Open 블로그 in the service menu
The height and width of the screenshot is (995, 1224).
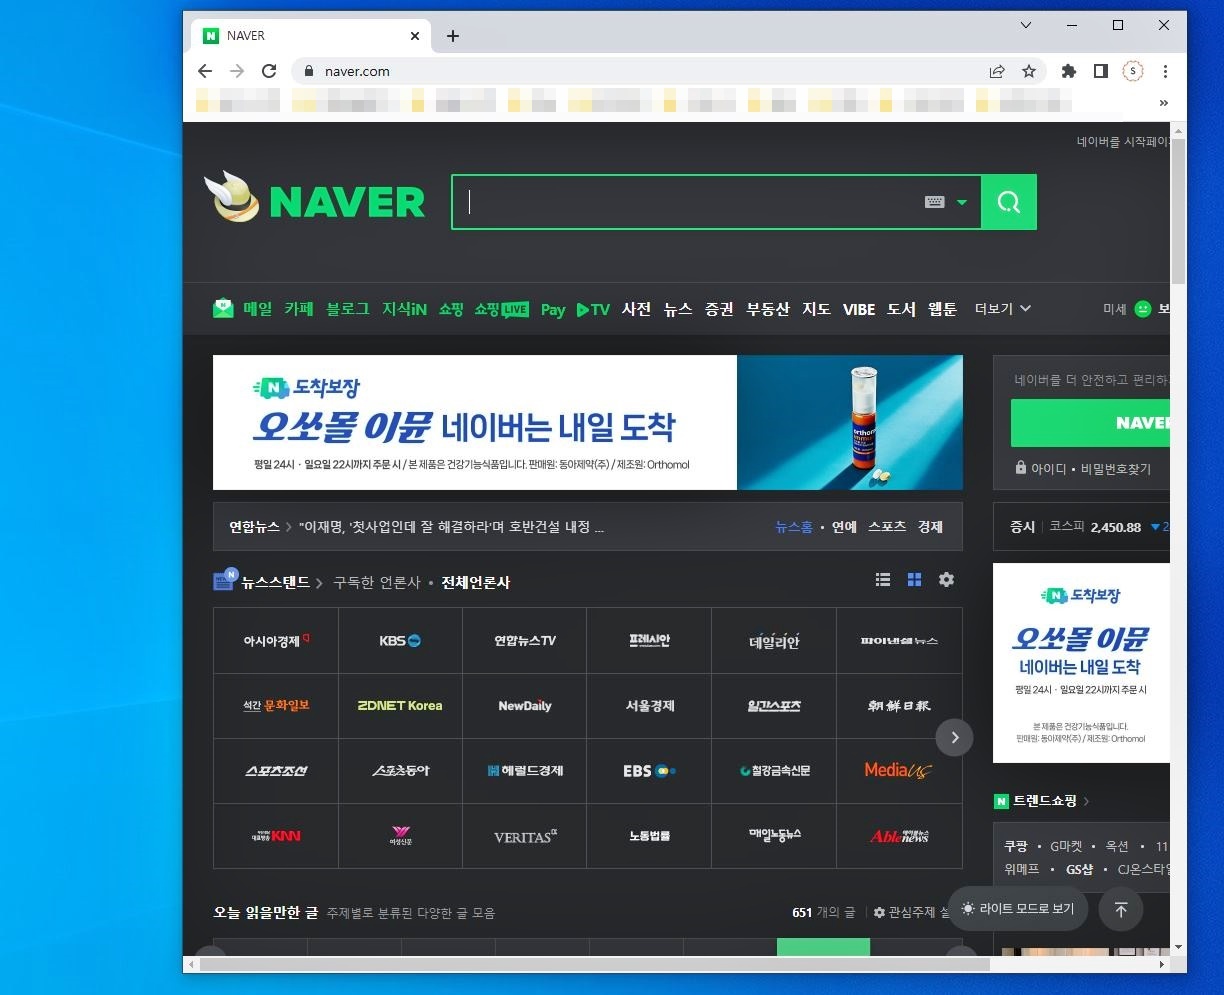tap(348, 309)
